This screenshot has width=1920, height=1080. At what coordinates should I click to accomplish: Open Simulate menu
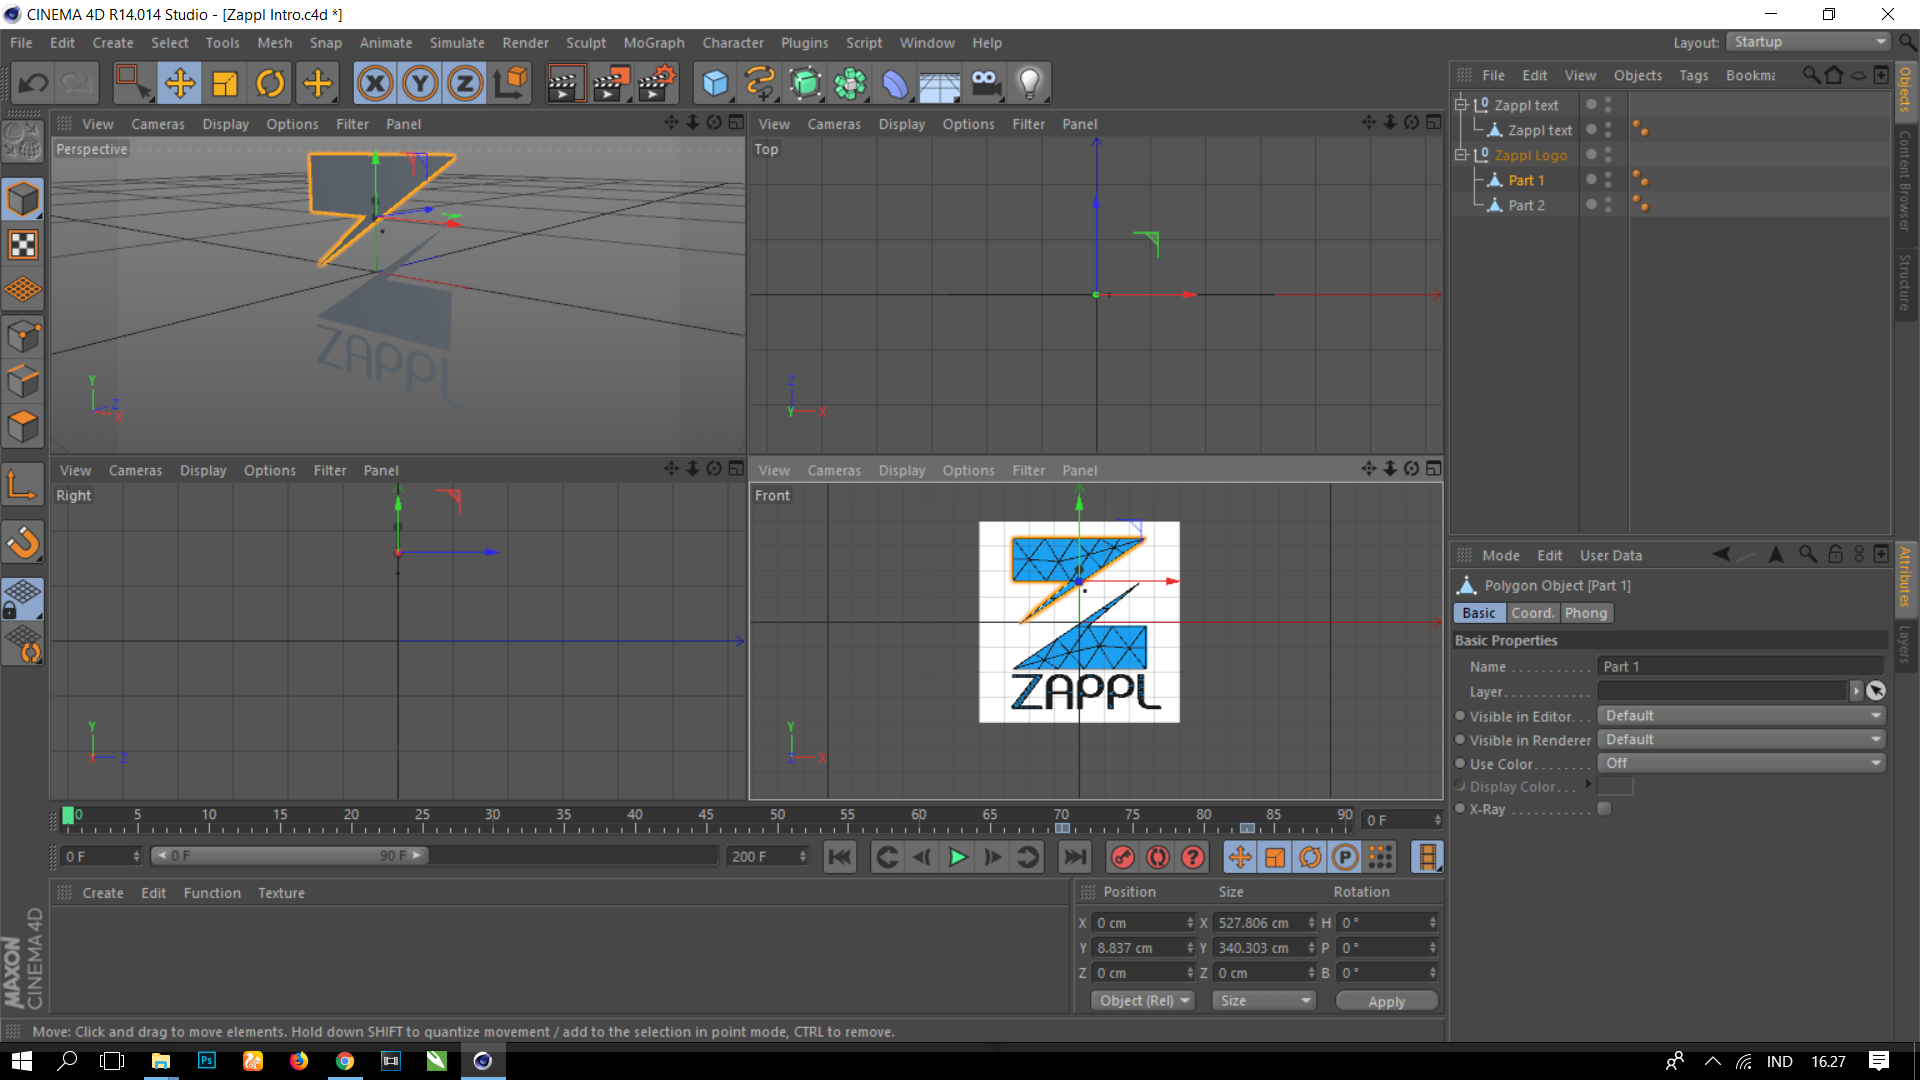[457, 43]
